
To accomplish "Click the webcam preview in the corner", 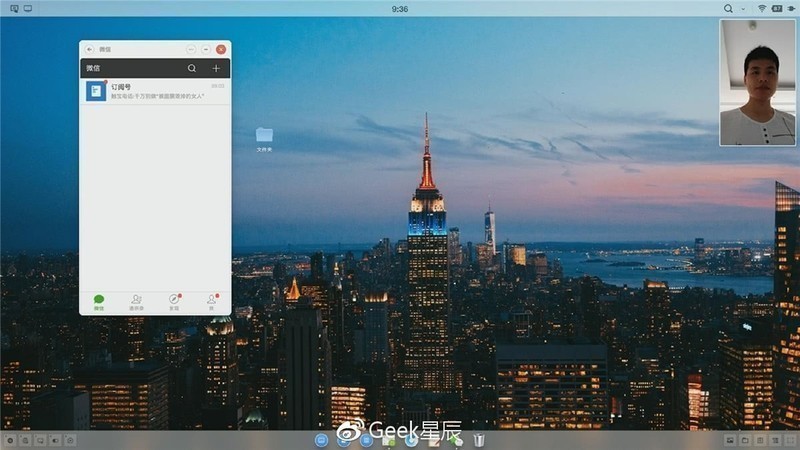I will pyautogui.click(x=758, y=83).
